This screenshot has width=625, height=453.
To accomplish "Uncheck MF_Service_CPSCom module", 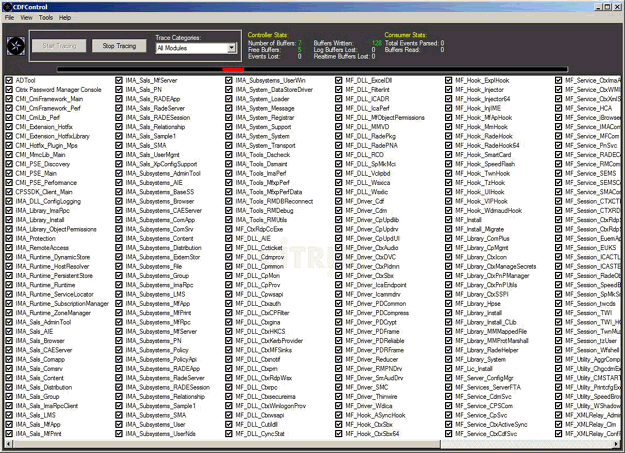I will 449,406.
